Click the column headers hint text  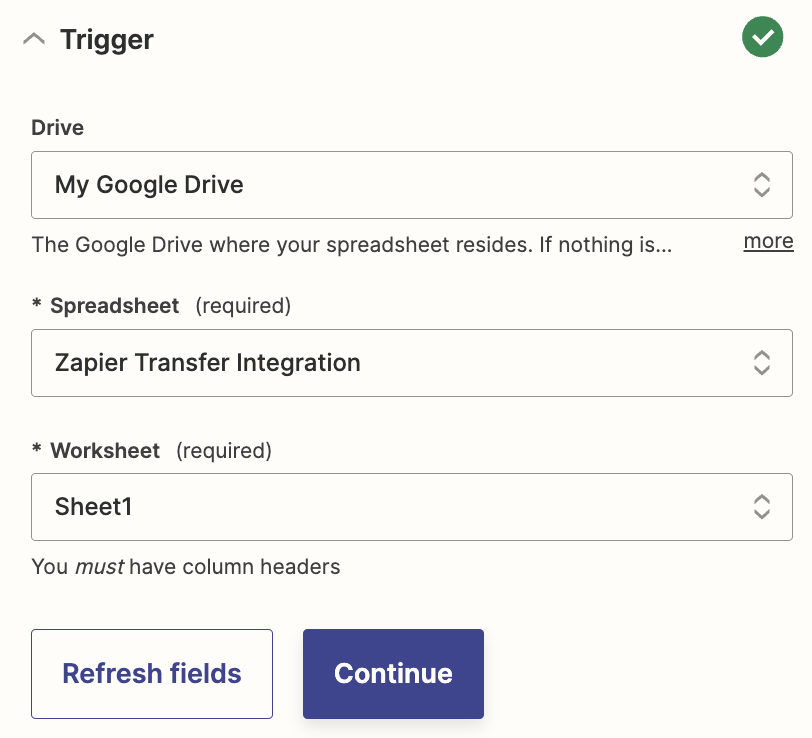tap(186, 567)
